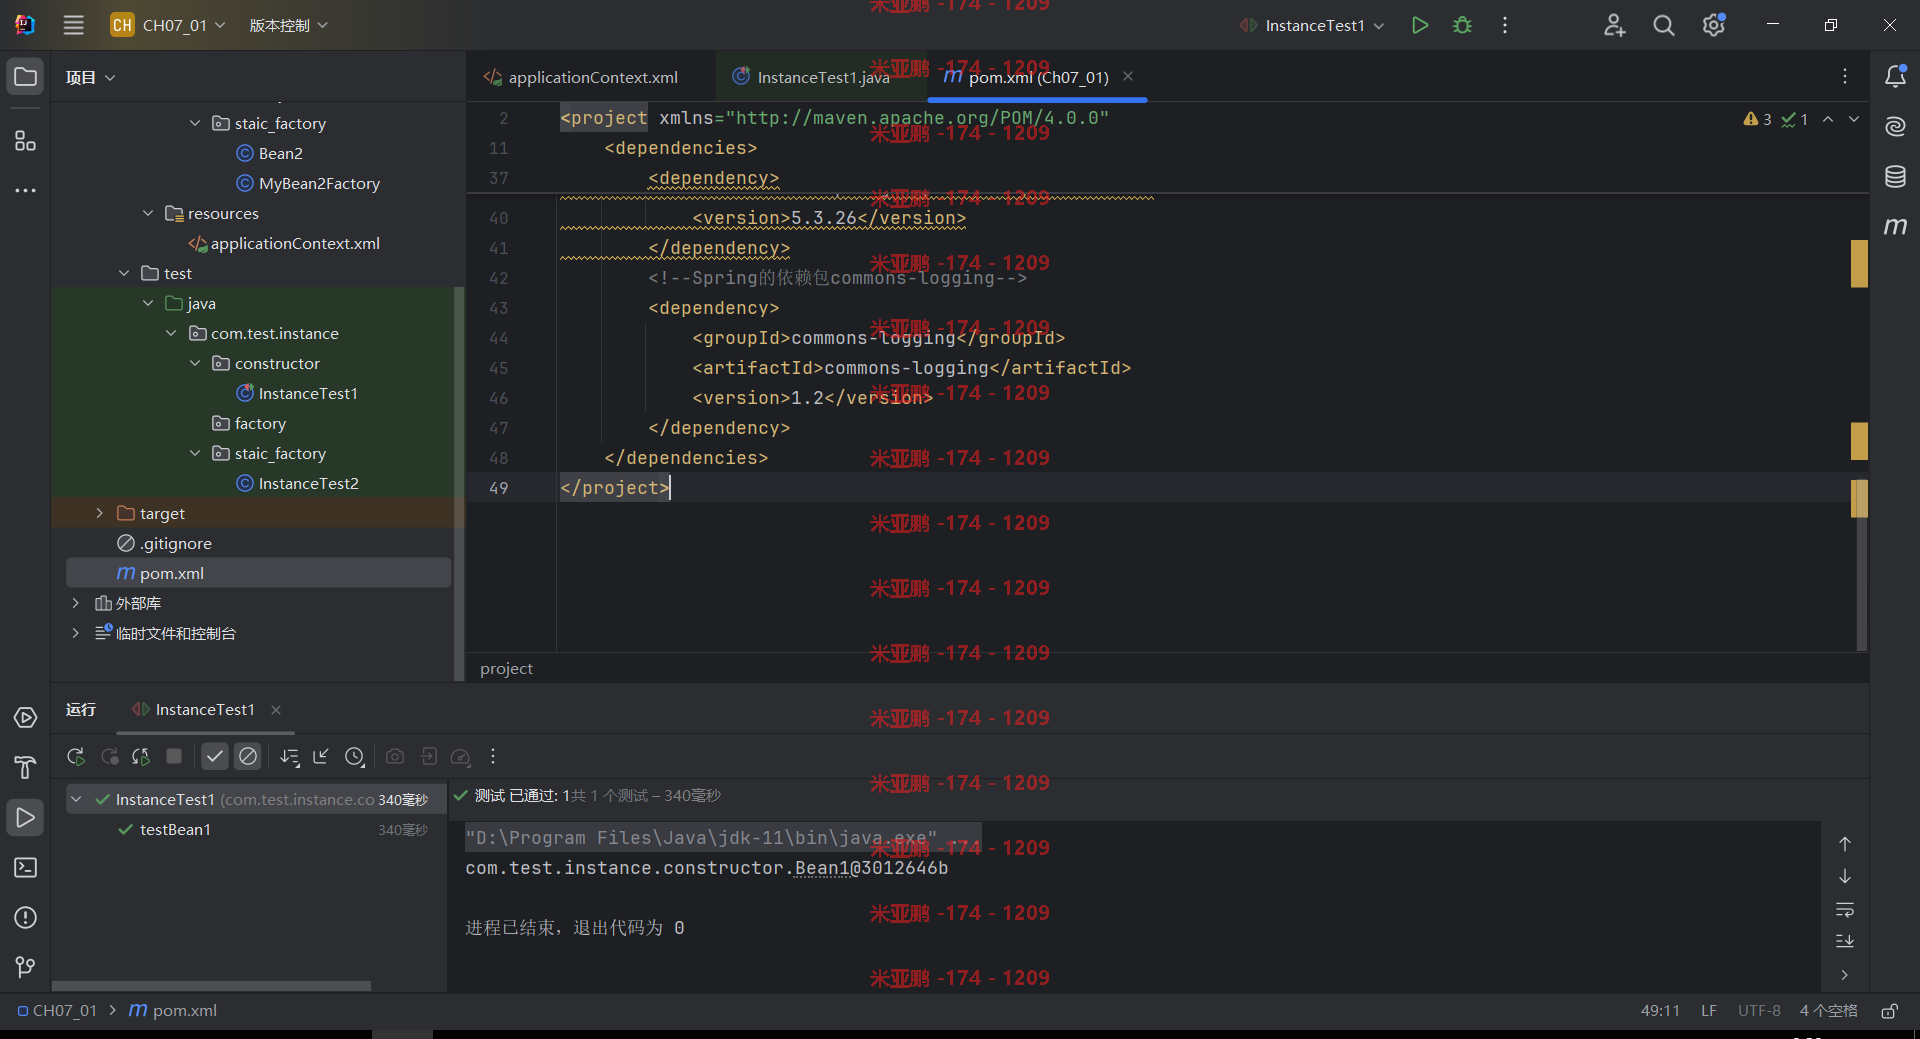Open the Git version control tool window

25,967
